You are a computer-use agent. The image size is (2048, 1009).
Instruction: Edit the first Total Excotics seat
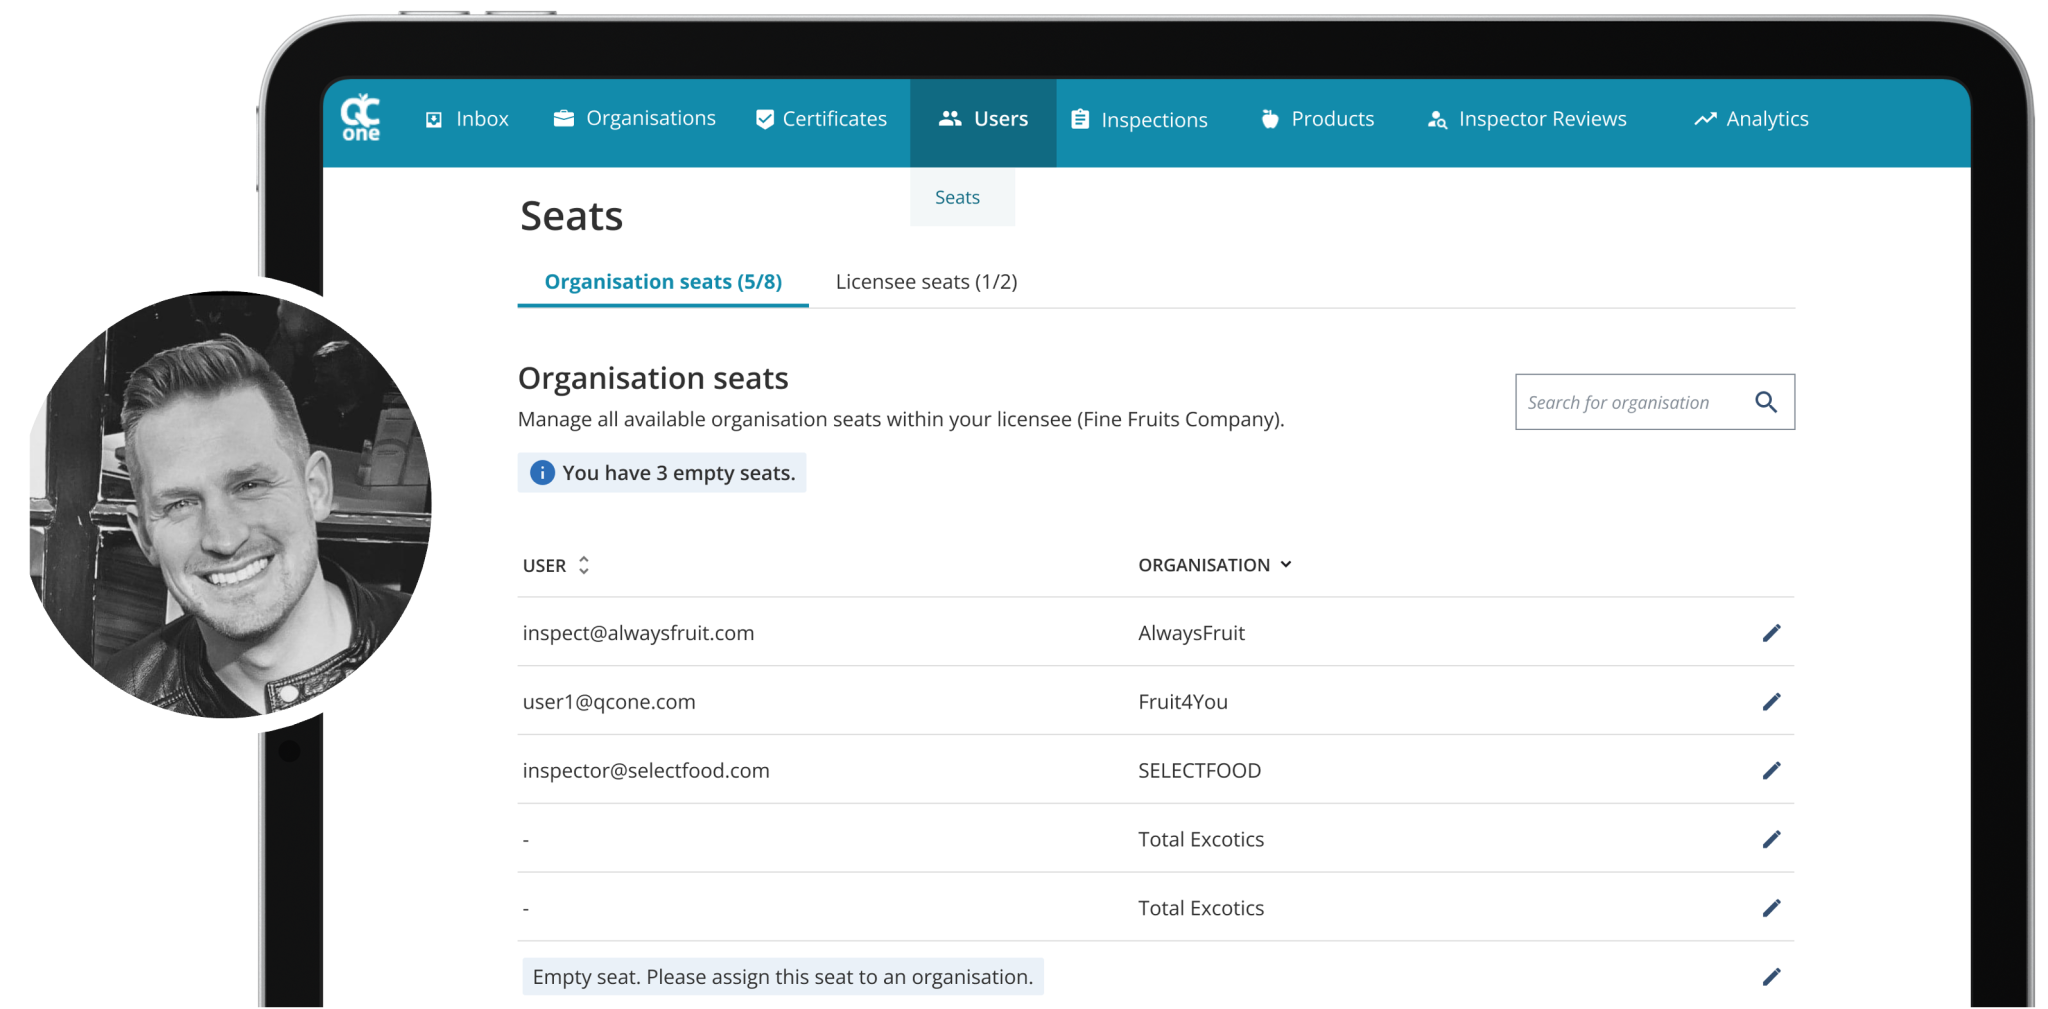[1771, 840]
